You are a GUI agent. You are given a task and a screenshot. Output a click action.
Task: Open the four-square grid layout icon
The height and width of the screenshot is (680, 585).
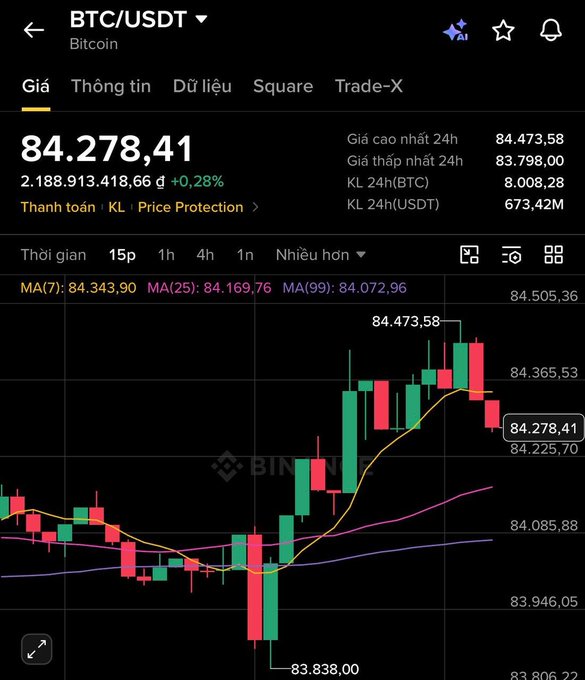[x=554, y=255]
